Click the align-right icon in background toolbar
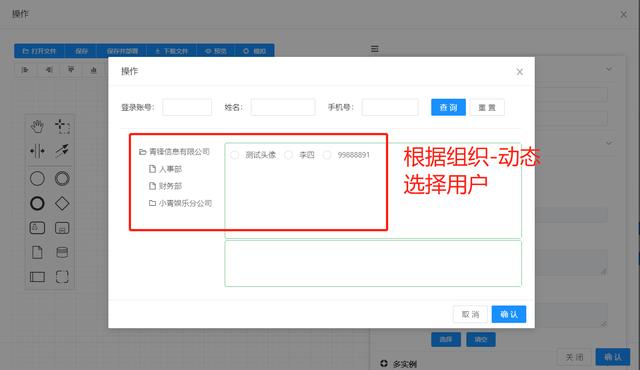640x370 pixels. pos(49,70)
